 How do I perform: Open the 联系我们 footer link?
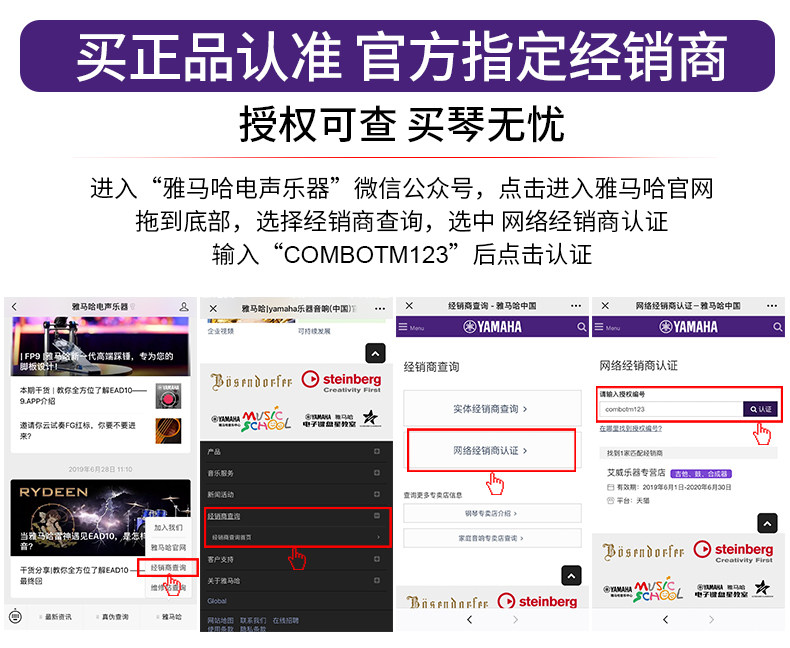(253, 620)
